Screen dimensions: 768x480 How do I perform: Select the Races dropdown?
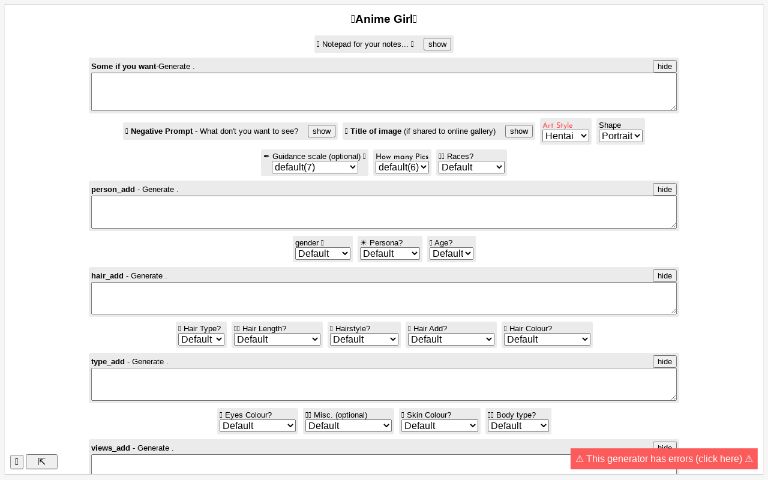(471, 167)
